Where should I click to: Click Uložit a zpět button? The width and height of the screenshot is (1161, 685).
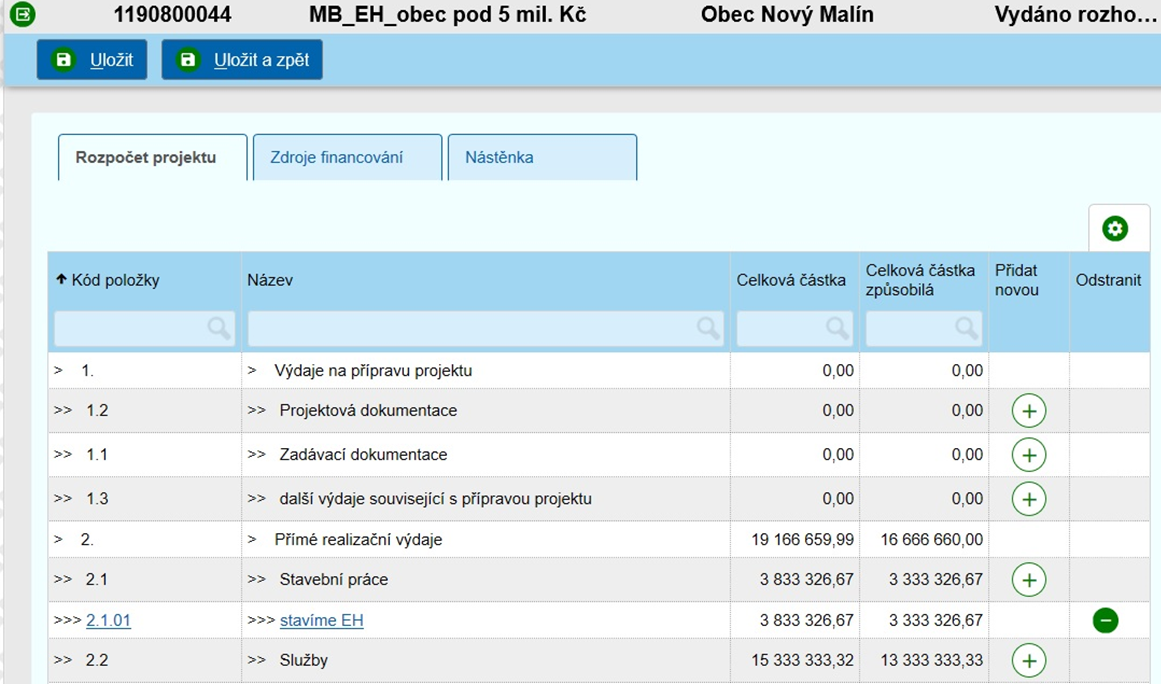pyautogui.click(x=242, y=60)
